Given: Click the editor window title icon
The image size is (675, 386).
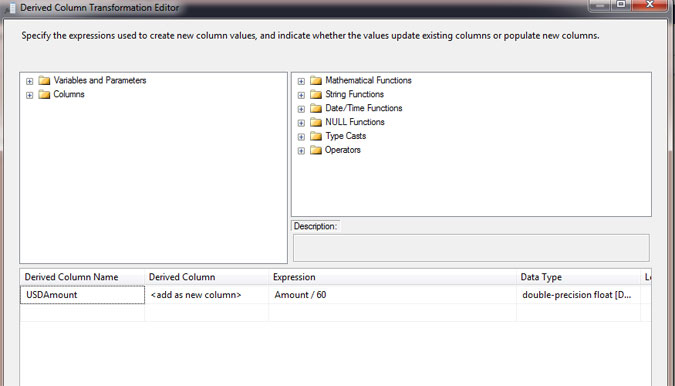Looking at the screenshot, I should coord(12,8).
